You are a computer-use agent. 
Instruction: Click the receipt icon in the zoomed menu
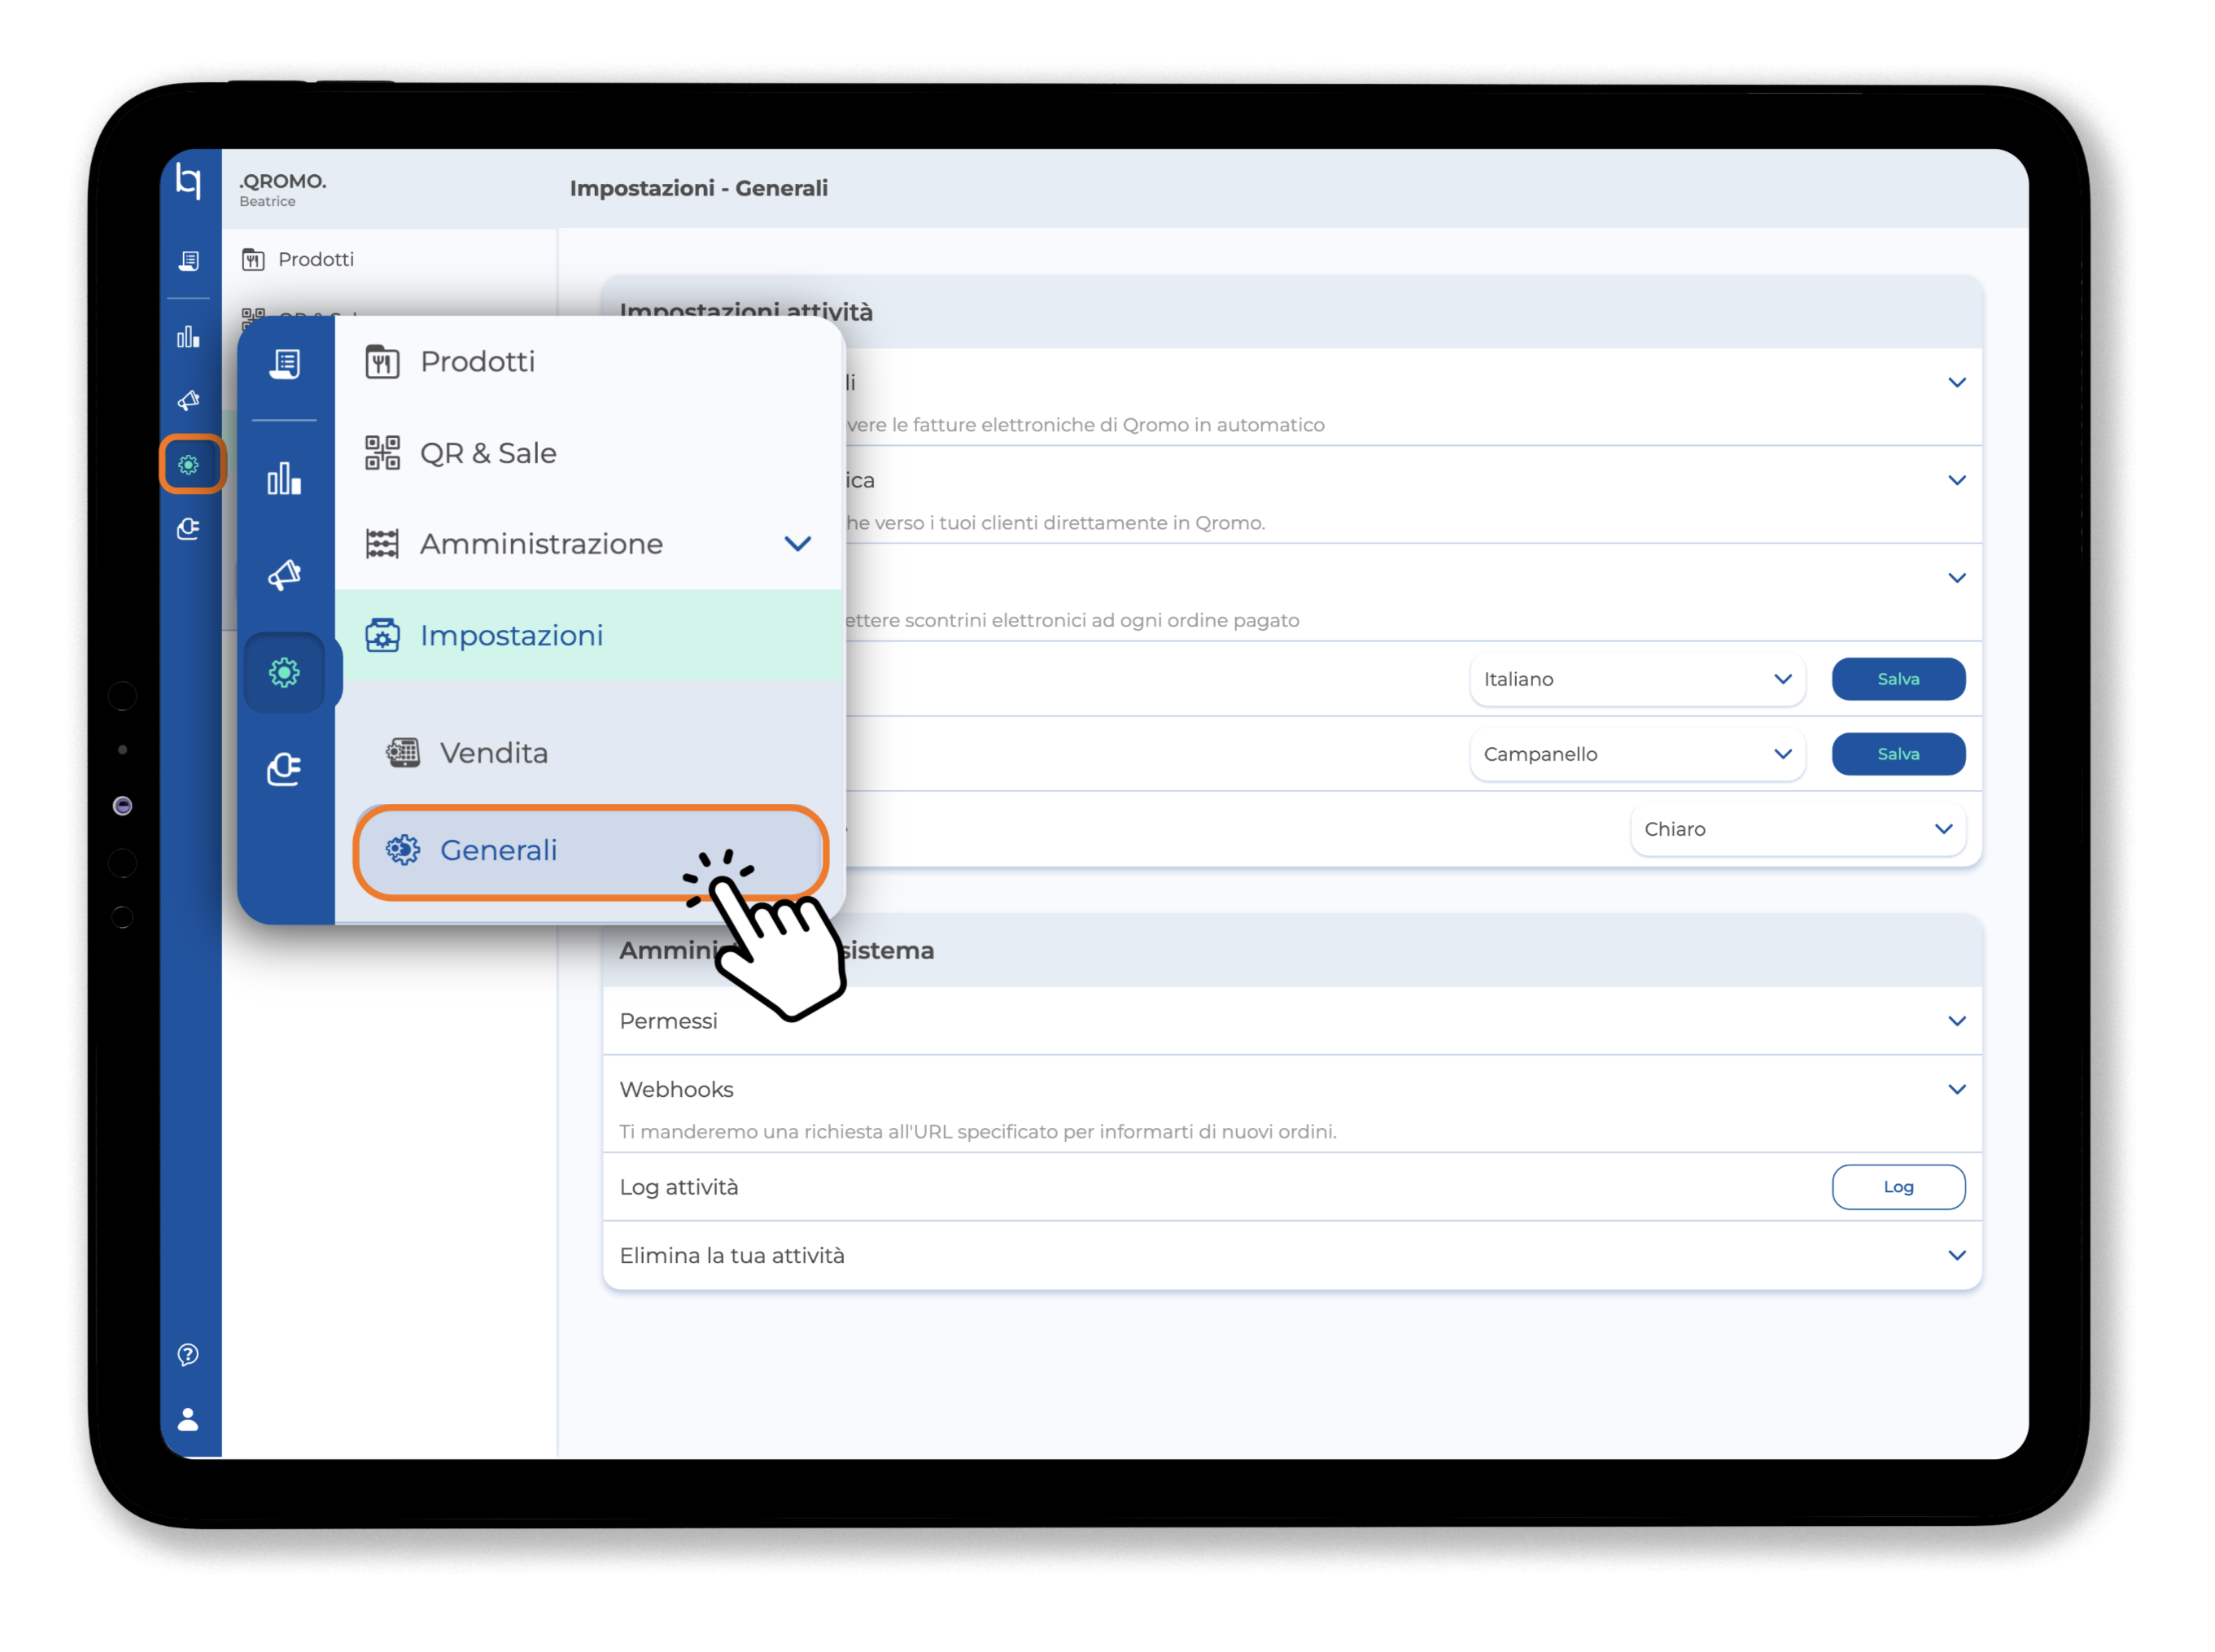click(x=285, y=364)
